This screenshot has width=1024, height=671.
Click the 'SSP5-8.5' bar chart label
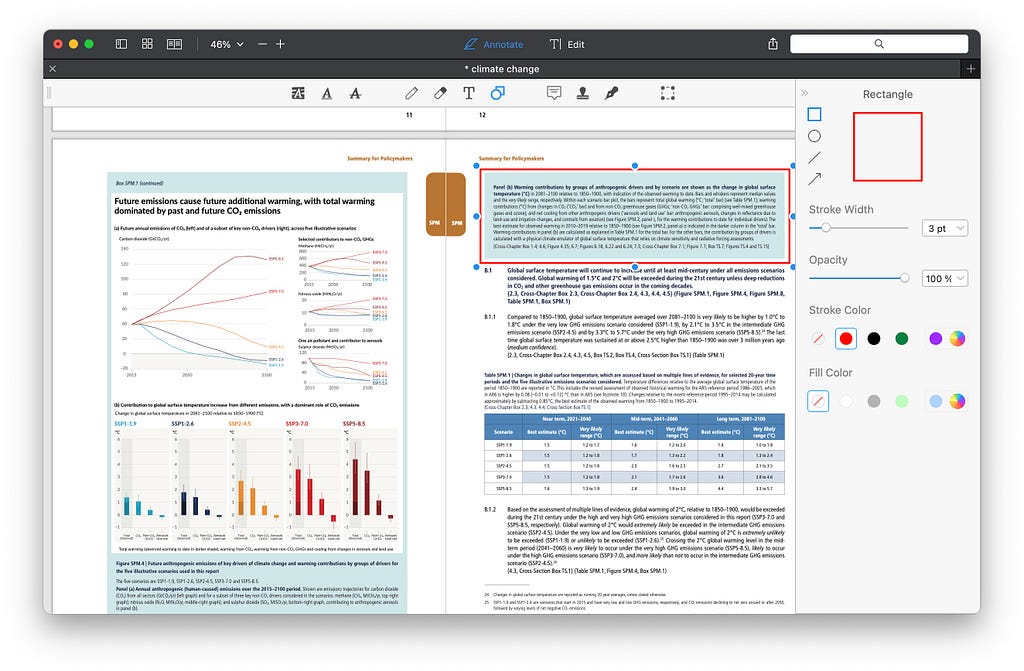pos(354,424)
